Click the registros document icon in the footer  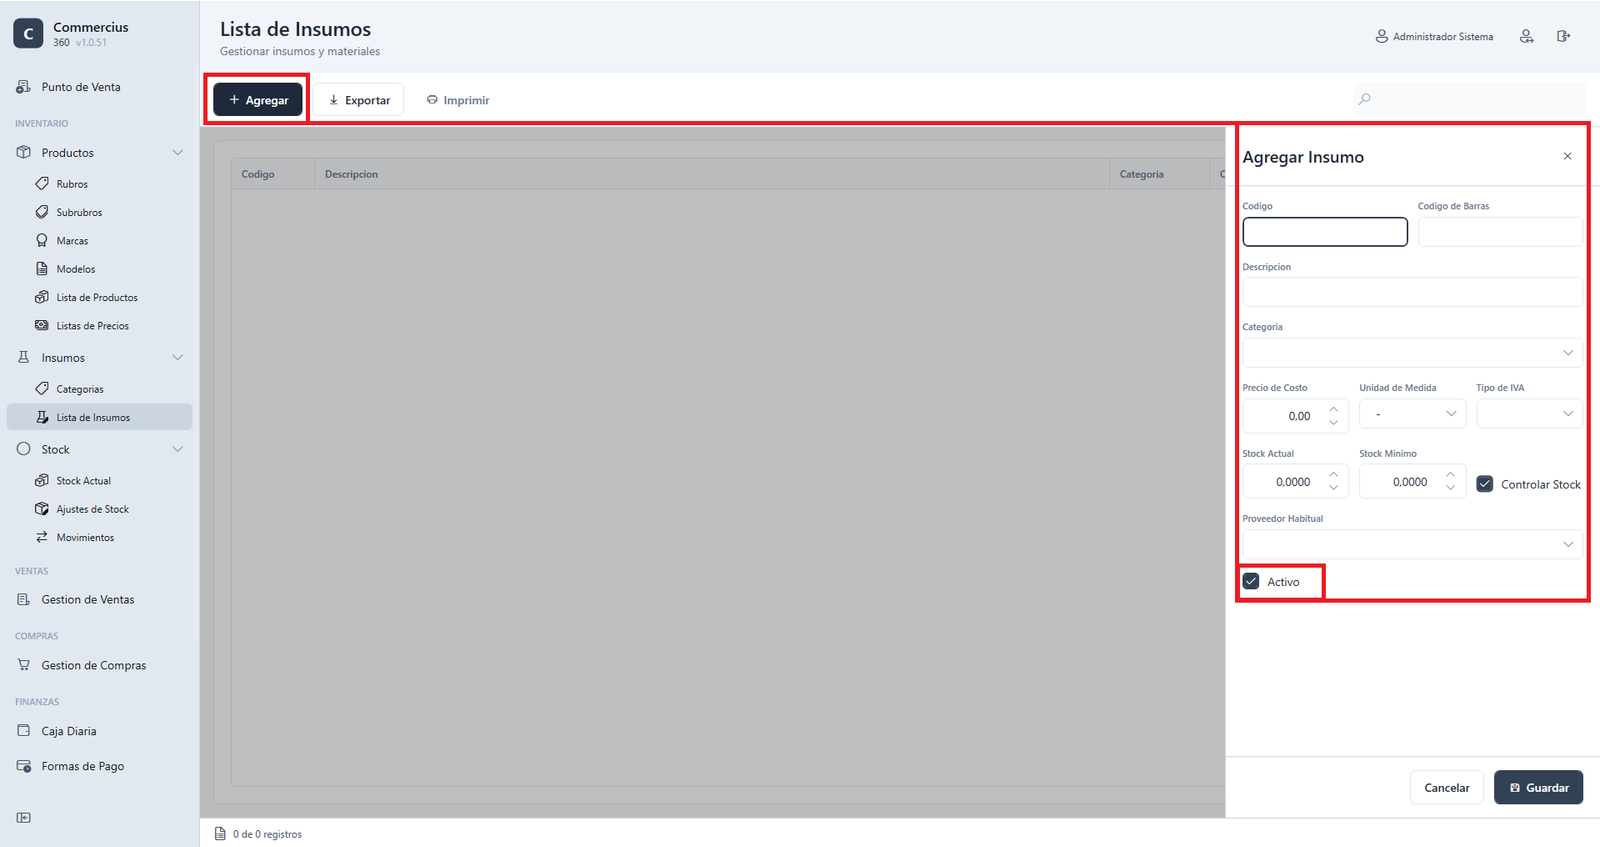coord(220,834)
